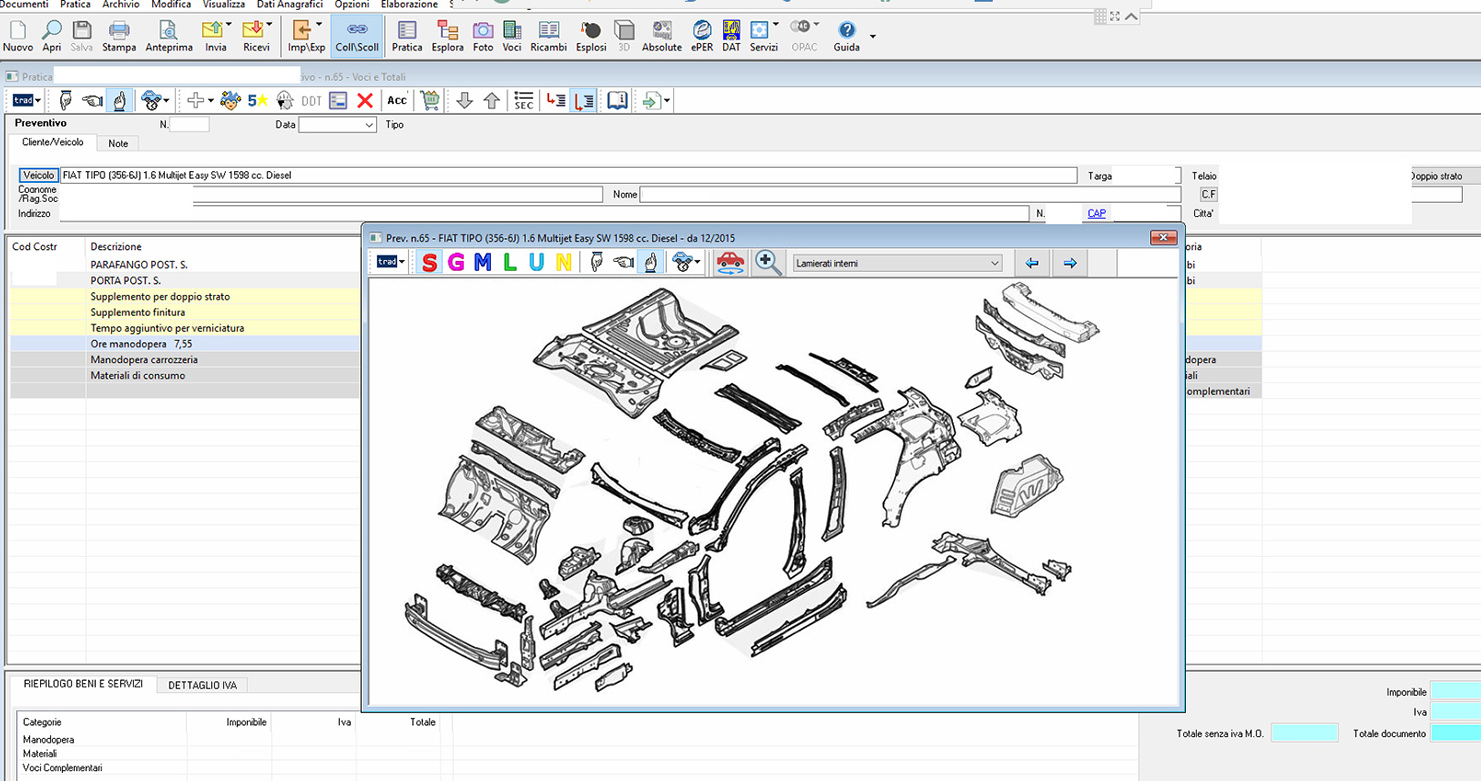Open the Lamierati interni dropdown
This screenshot has width=1481, height=781.
click(x=897, y=263)
